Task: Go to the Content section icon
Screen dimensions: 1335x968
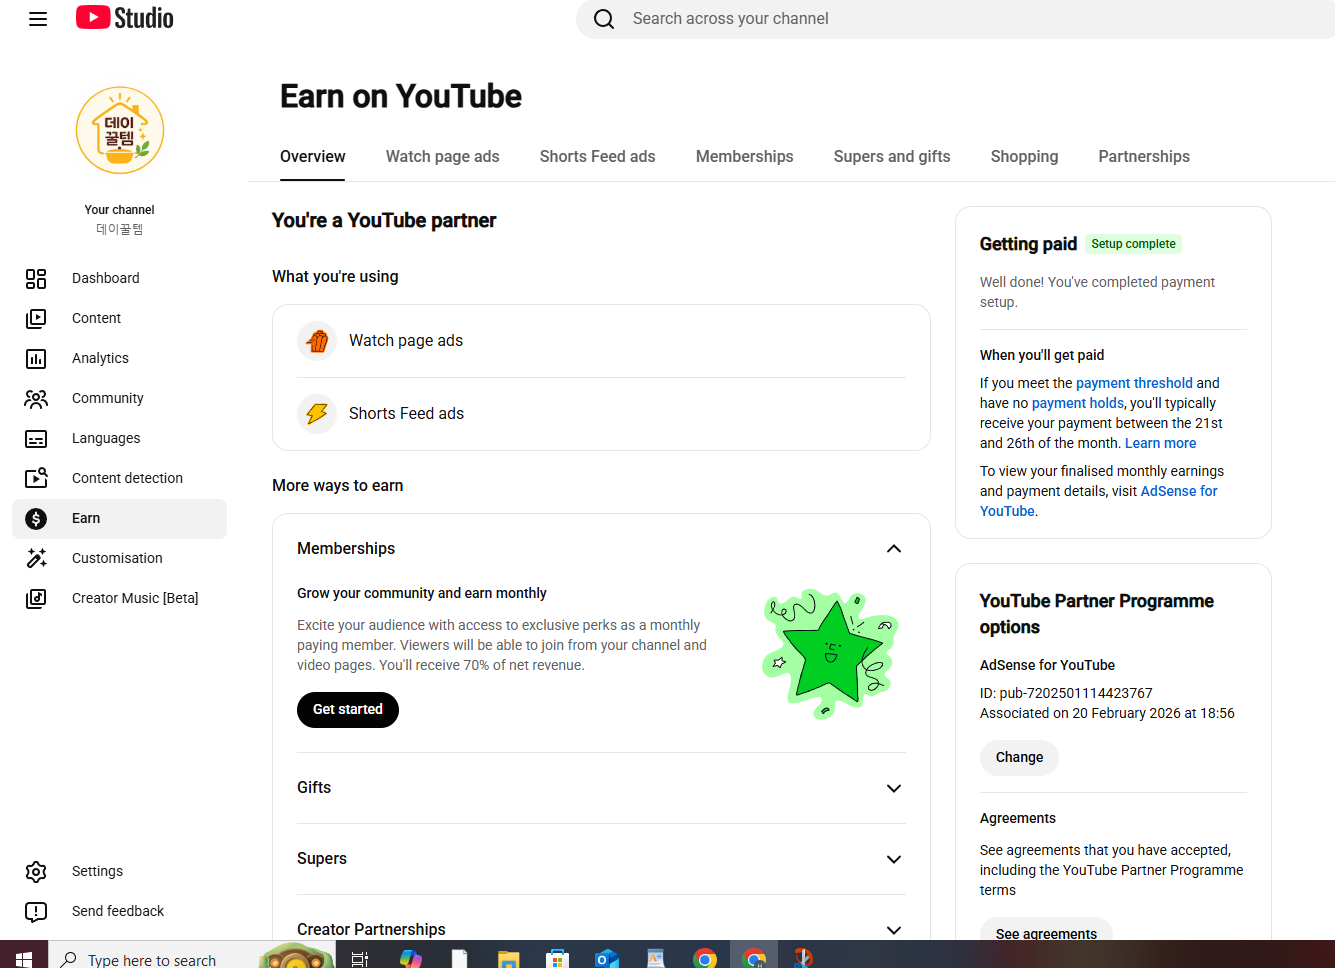Action: [x=36, y=318]
